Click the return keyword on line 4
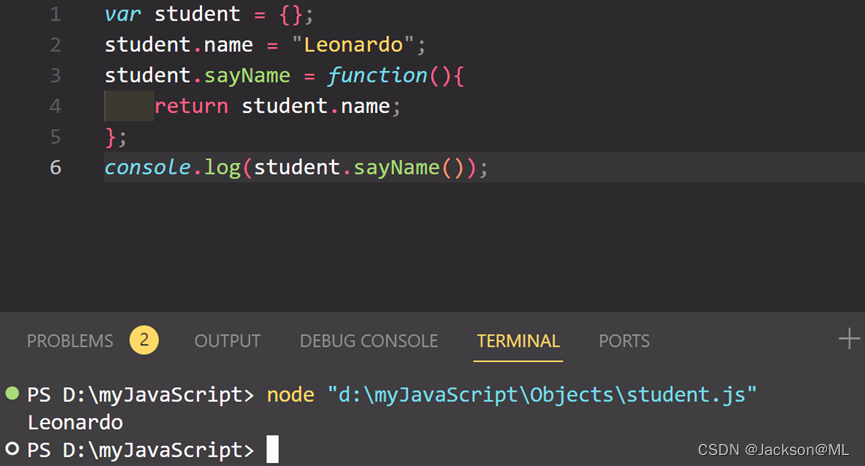This screenshot has width=865, height=466. [191, 106]
